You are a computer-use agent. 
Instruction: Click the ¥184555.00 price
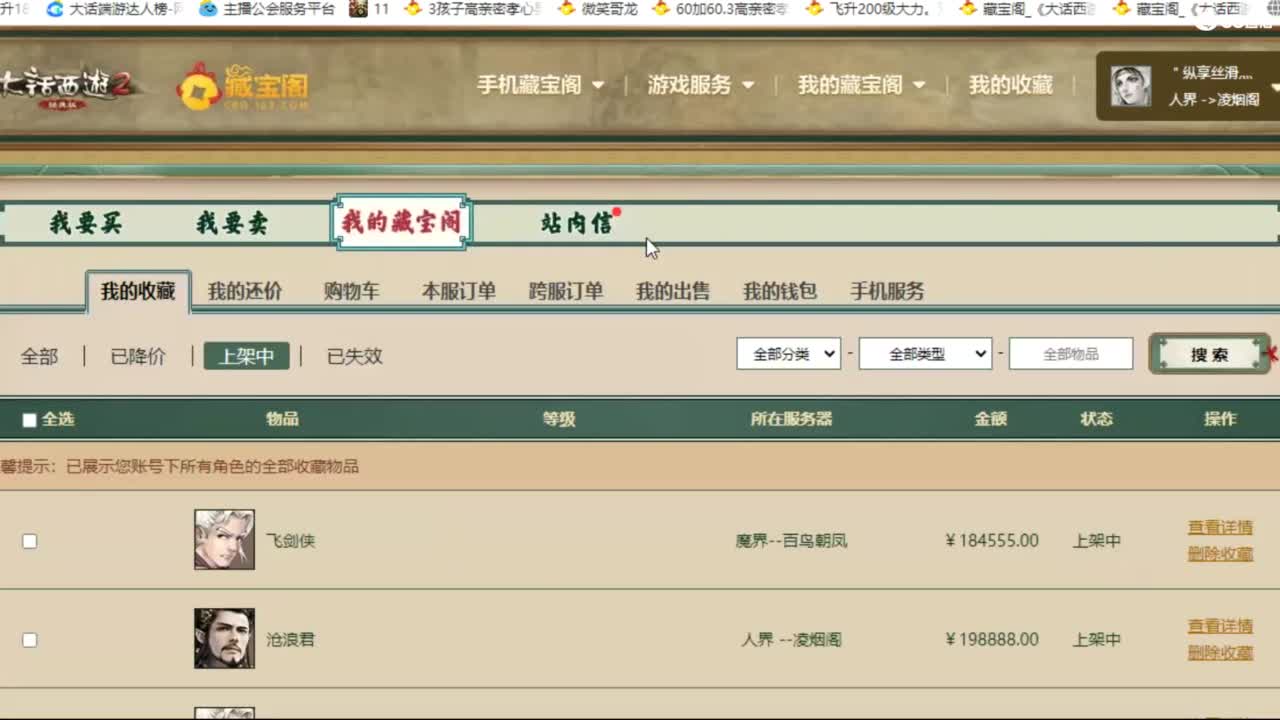click(992, 541)
